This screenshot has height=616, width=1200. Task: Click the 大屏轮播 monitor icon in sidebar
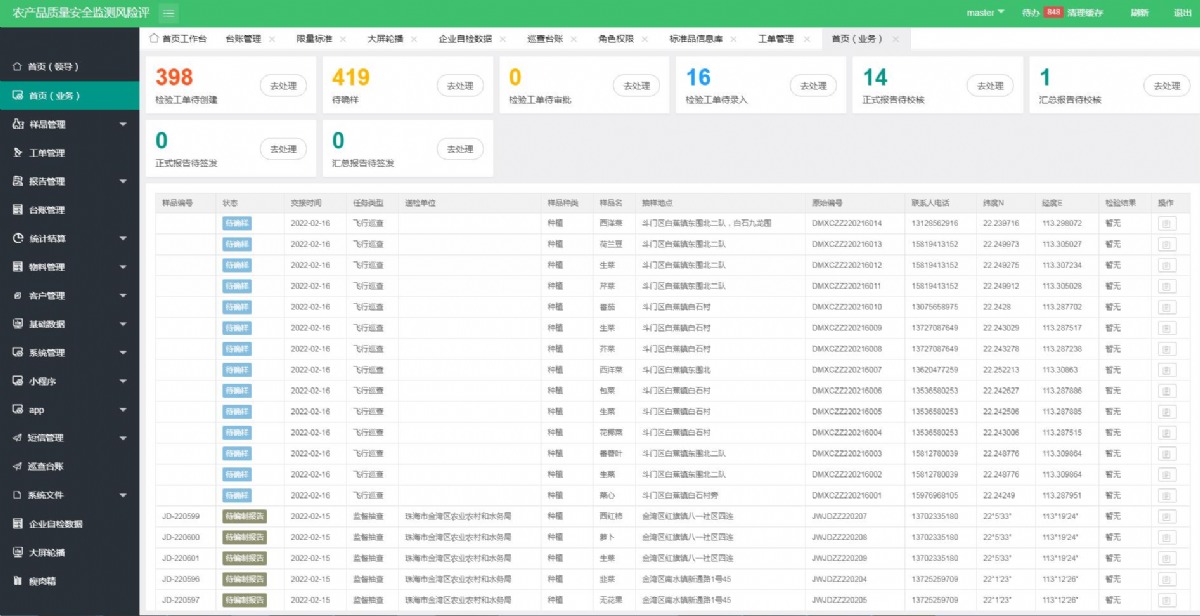point(18,552)
